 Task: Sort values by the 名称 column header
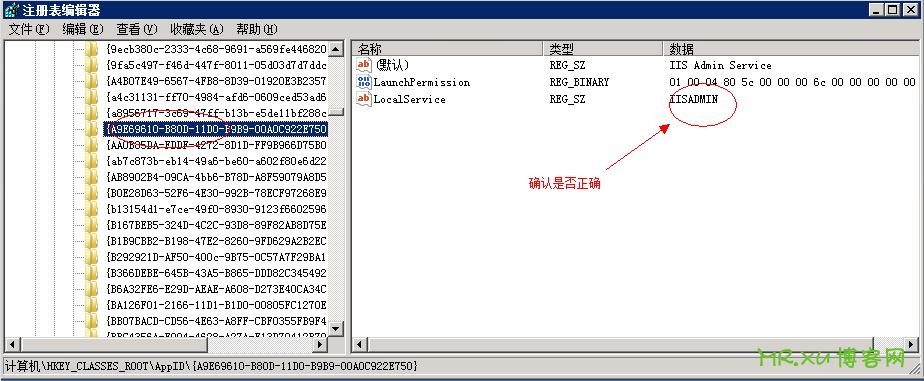pyautogui.click(x=447, y=48)
